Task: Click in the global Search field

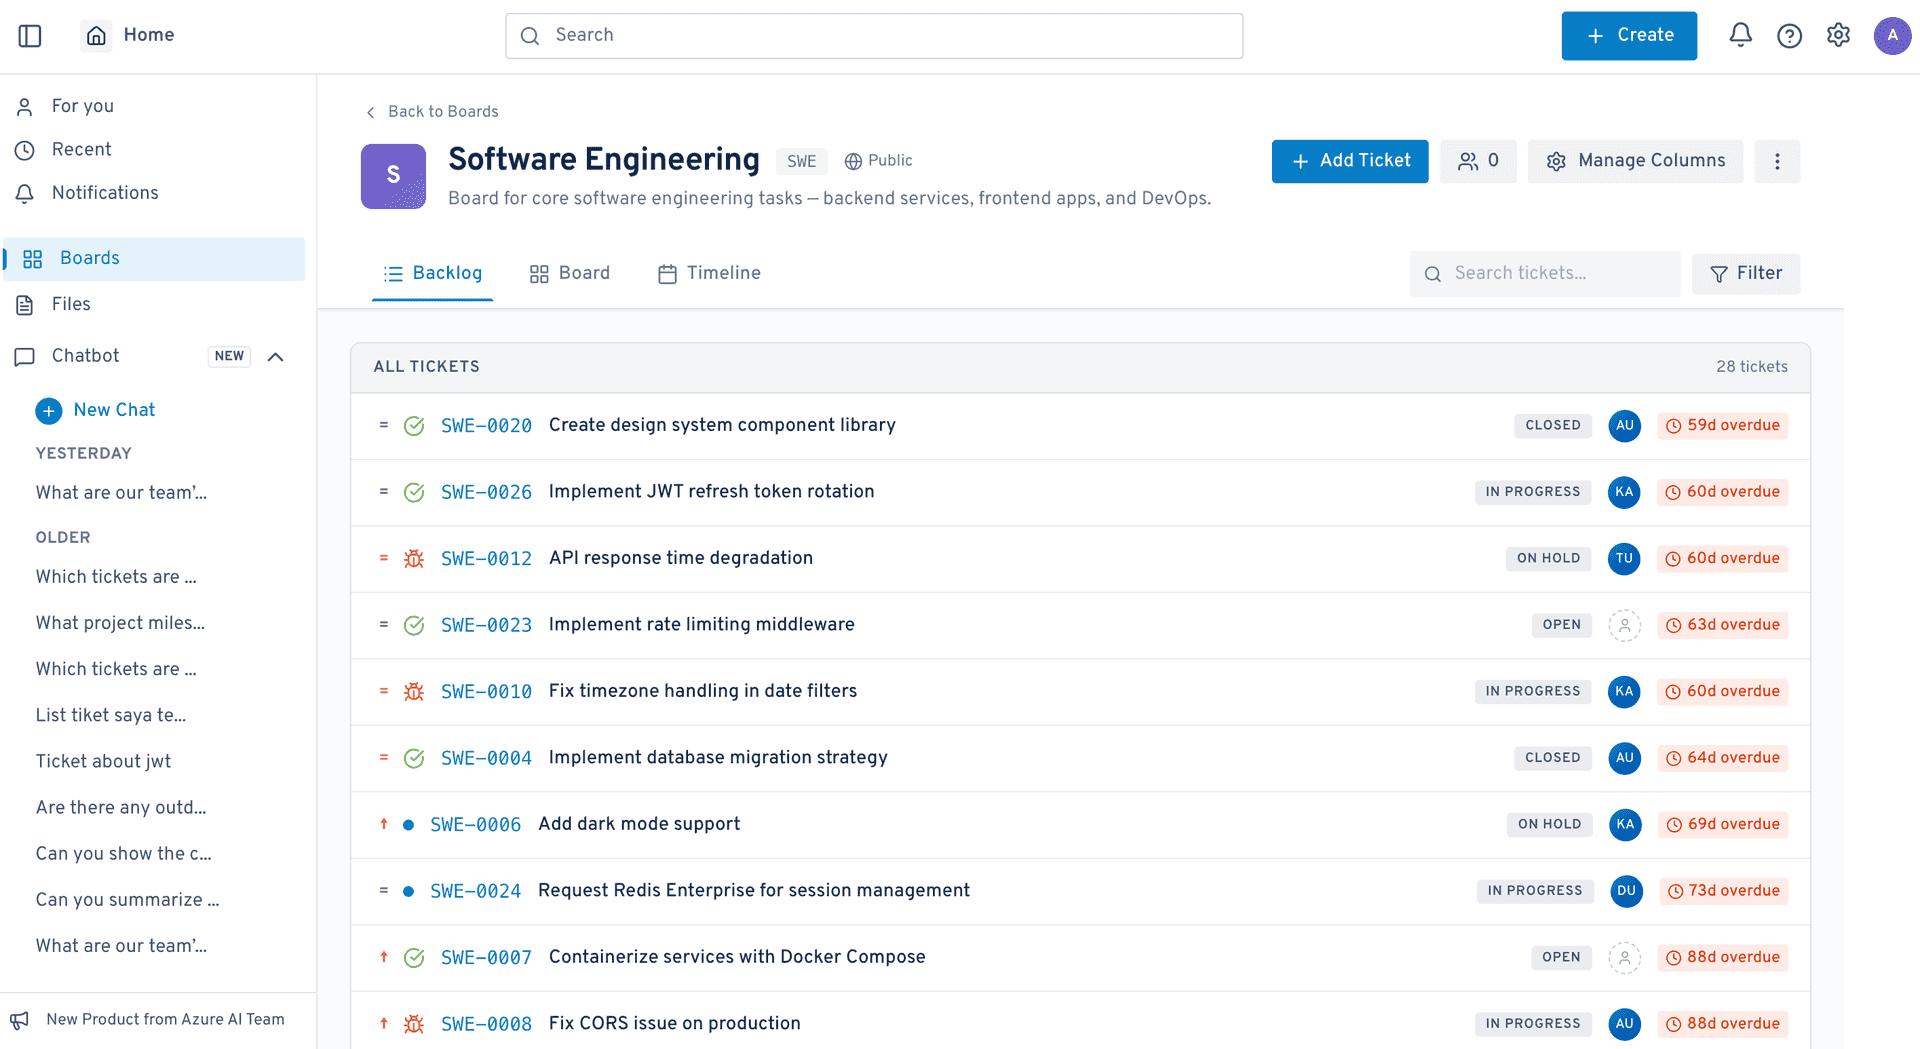Action: point(874,36)
